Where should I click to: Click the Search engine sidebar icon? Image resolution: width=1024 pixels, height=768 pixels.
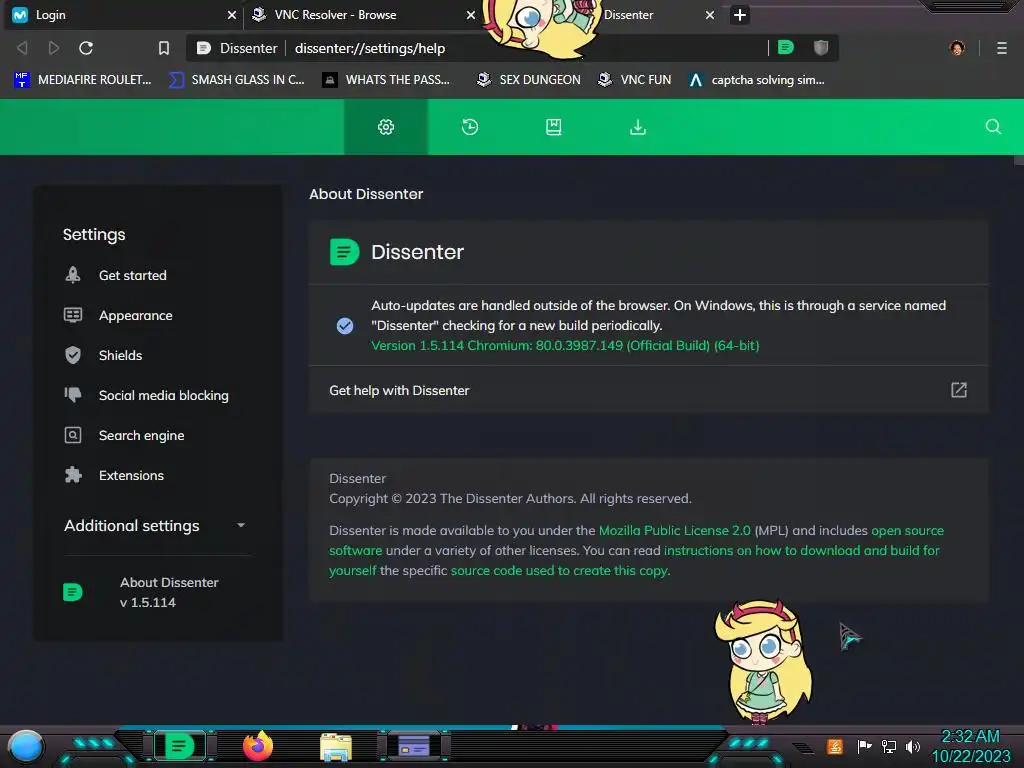pos(72,435)
